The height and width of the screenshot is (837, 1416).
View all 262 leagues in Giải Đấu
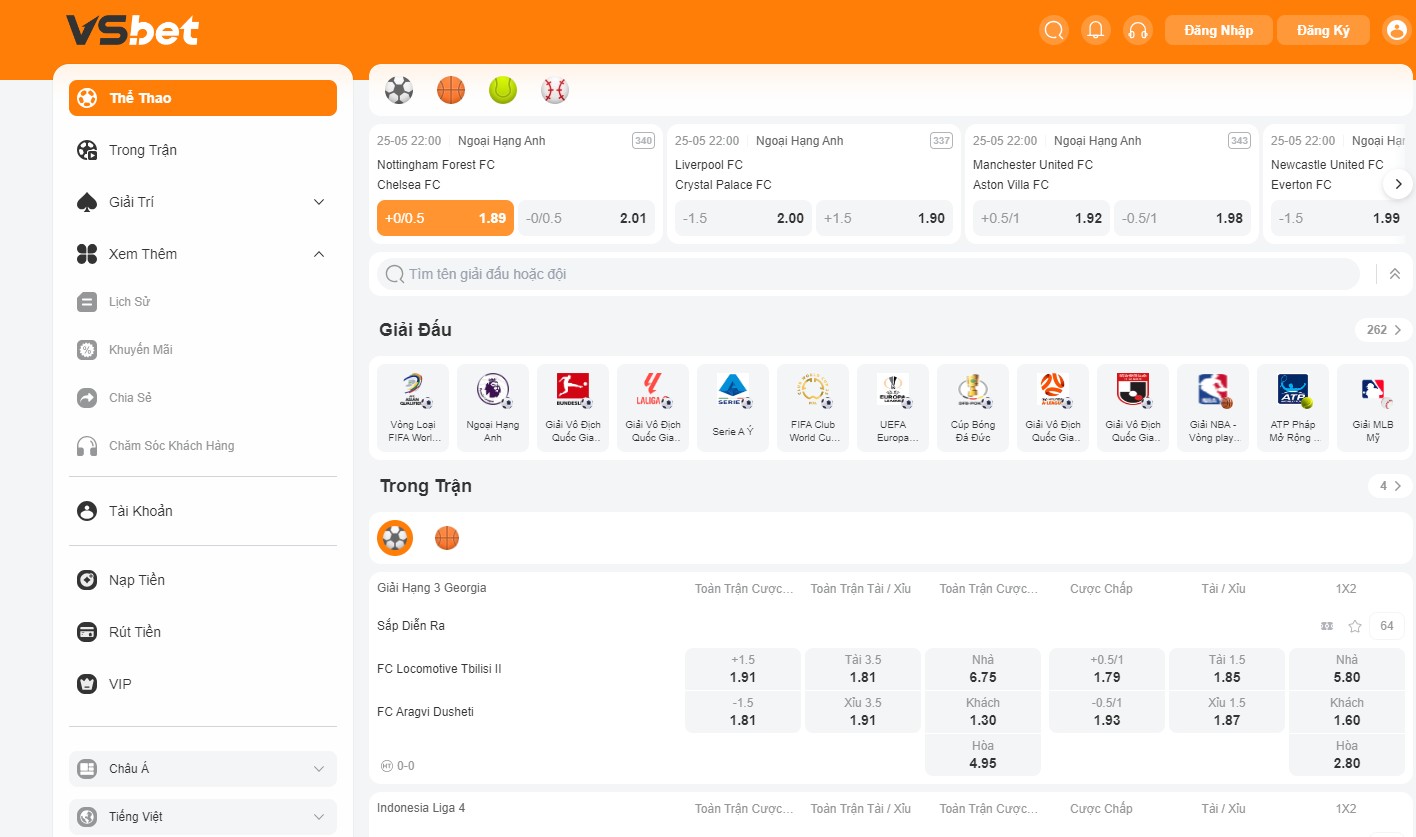1384,330
